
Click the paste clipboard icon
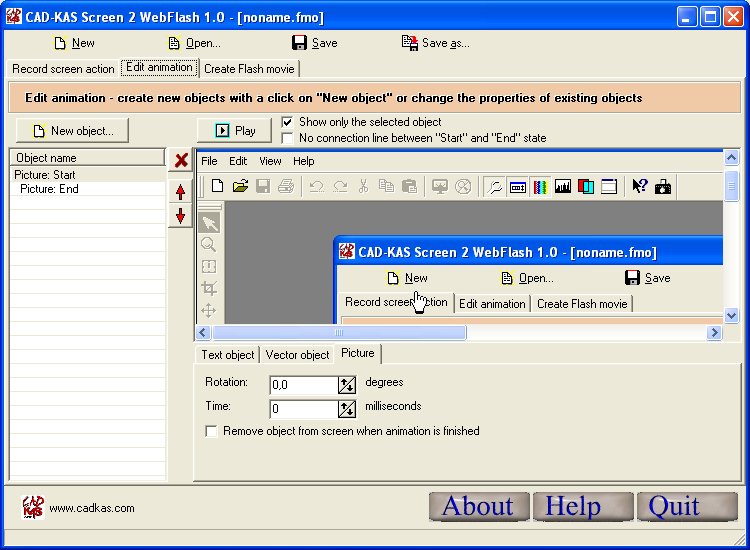tap(409, 186)
